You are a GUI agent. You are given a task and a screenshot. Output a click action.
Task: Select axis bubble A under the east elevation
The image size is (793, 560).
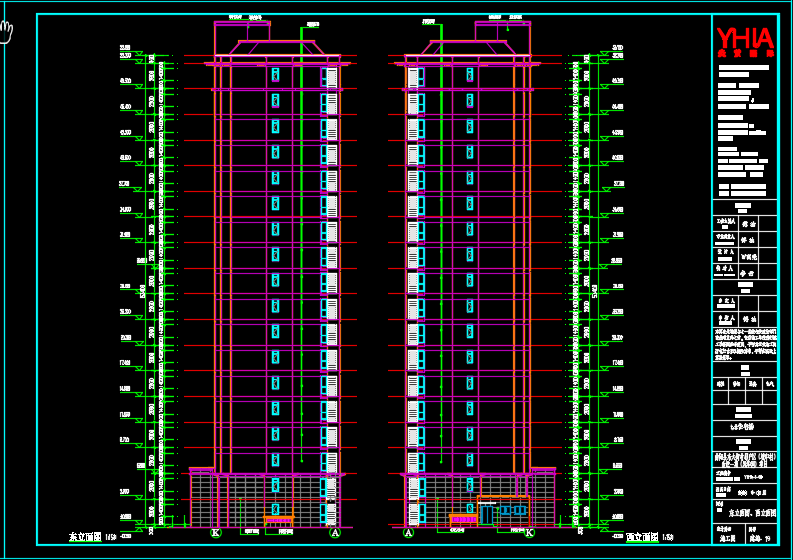coord(335,534)
